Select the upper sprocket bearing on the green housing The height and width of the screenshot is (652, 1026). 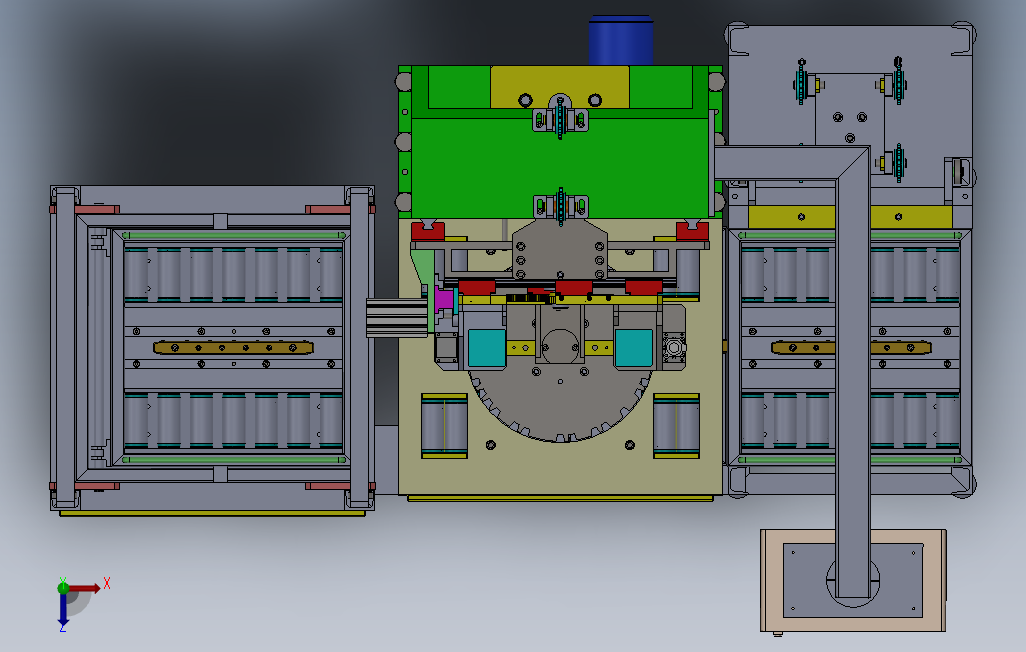pyautogui.click(x=560, y=119)
